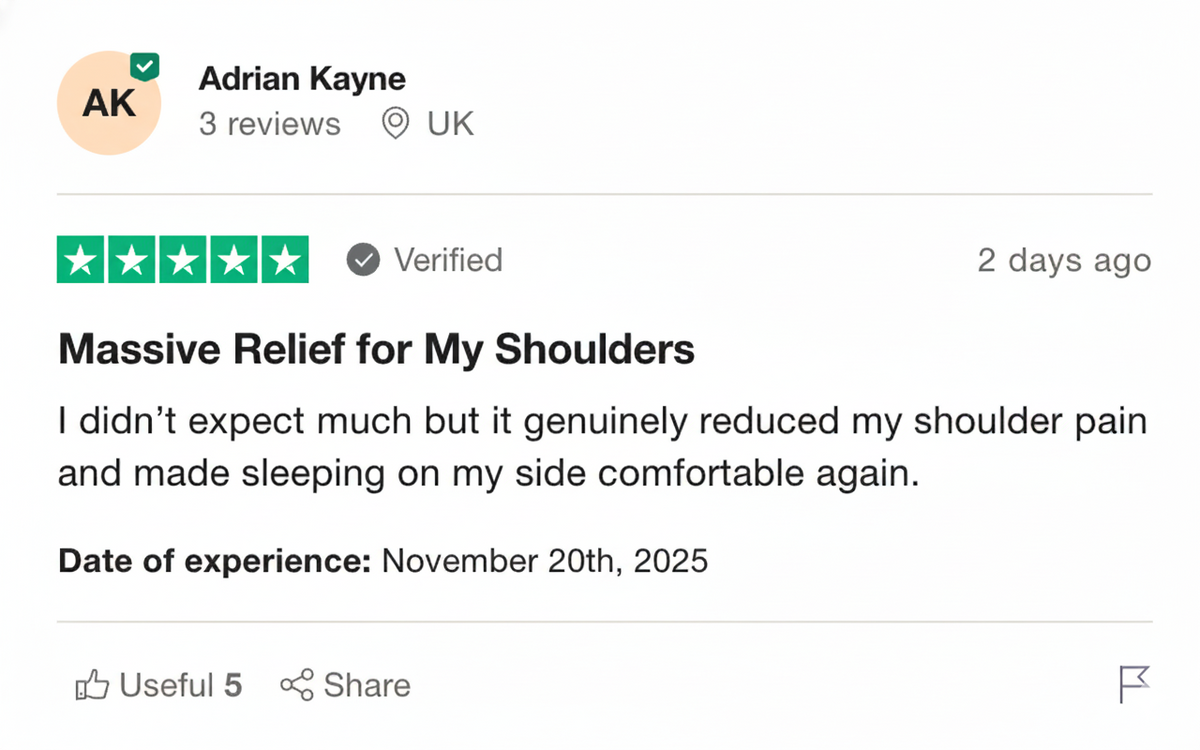The image size is (1200, 750).
Task: Click the location pin icon
Action: click(396, 125)
